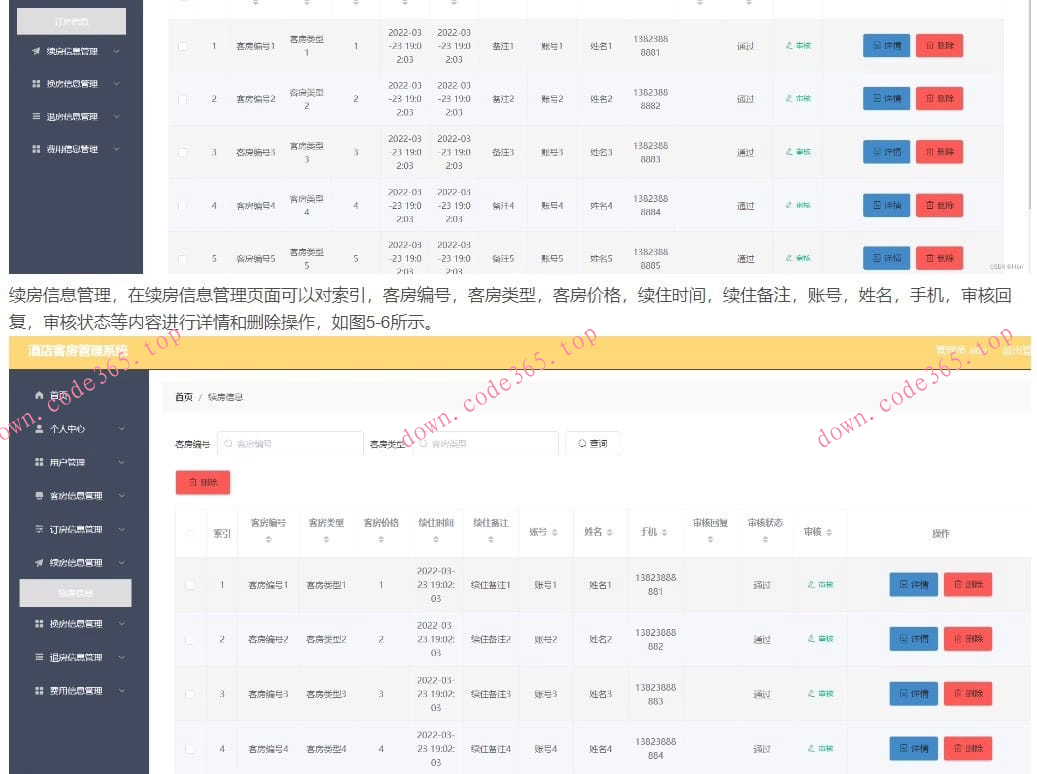Screen dimensions: 1037x774
Task: Click the red batch 删除 button
Action: click(204, 481)
